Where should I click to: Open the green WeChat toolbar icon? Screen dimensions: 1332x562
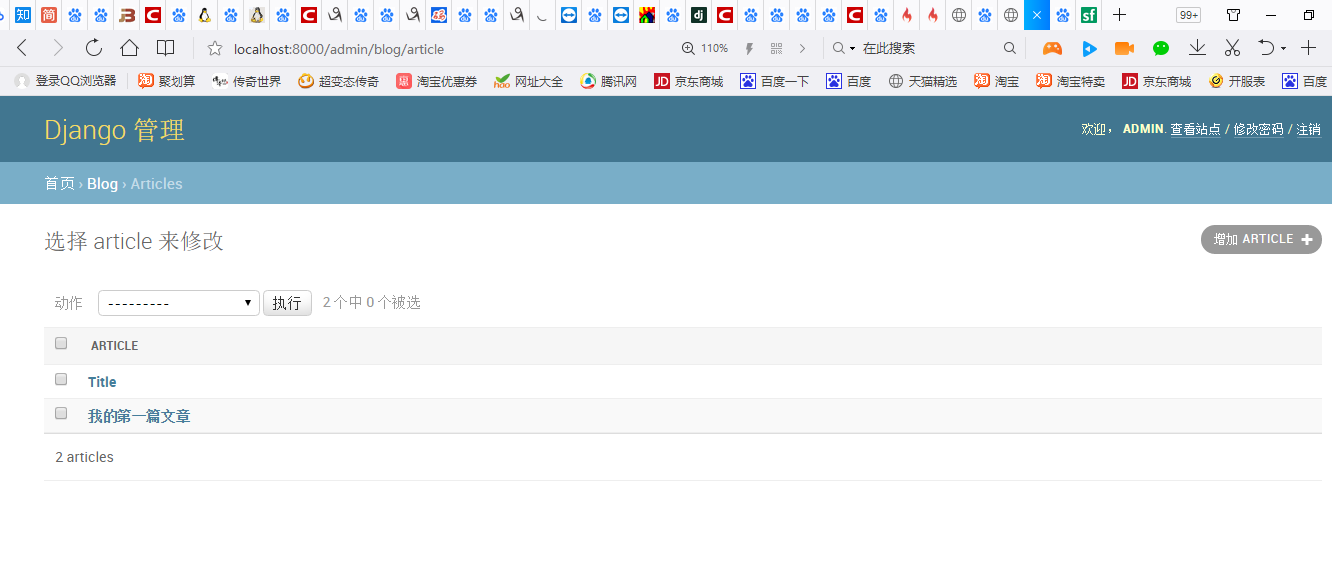1160,48
